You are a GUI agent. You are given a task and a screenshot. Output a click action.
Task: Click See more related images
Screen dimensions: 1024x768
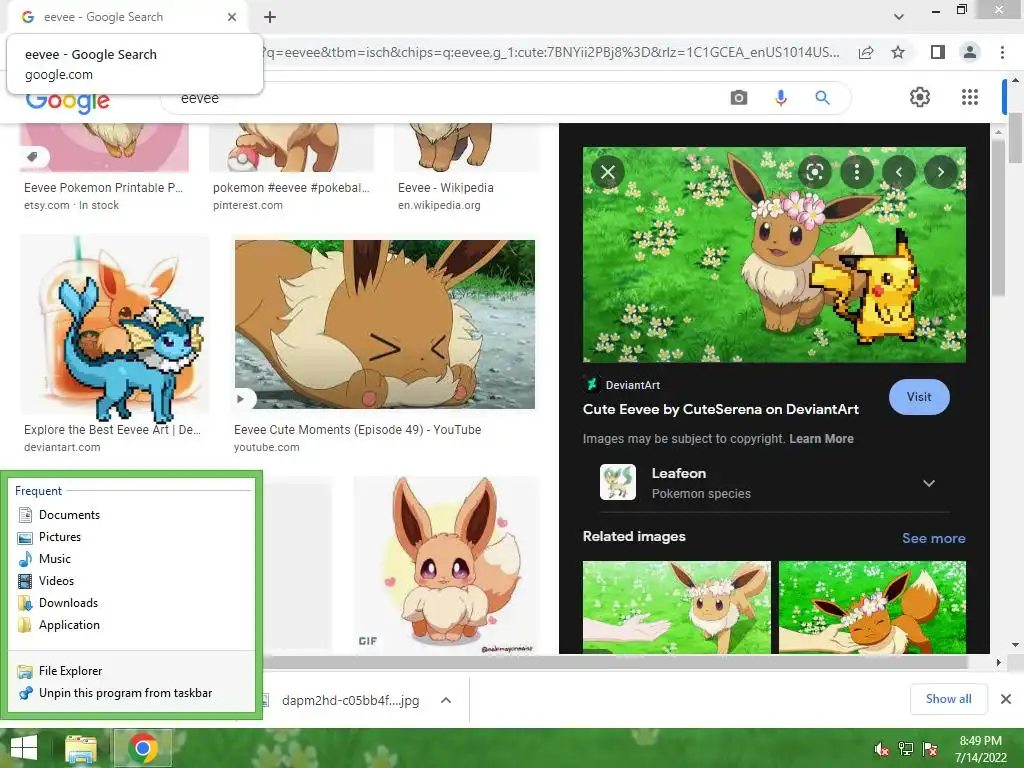click(933, 538)
